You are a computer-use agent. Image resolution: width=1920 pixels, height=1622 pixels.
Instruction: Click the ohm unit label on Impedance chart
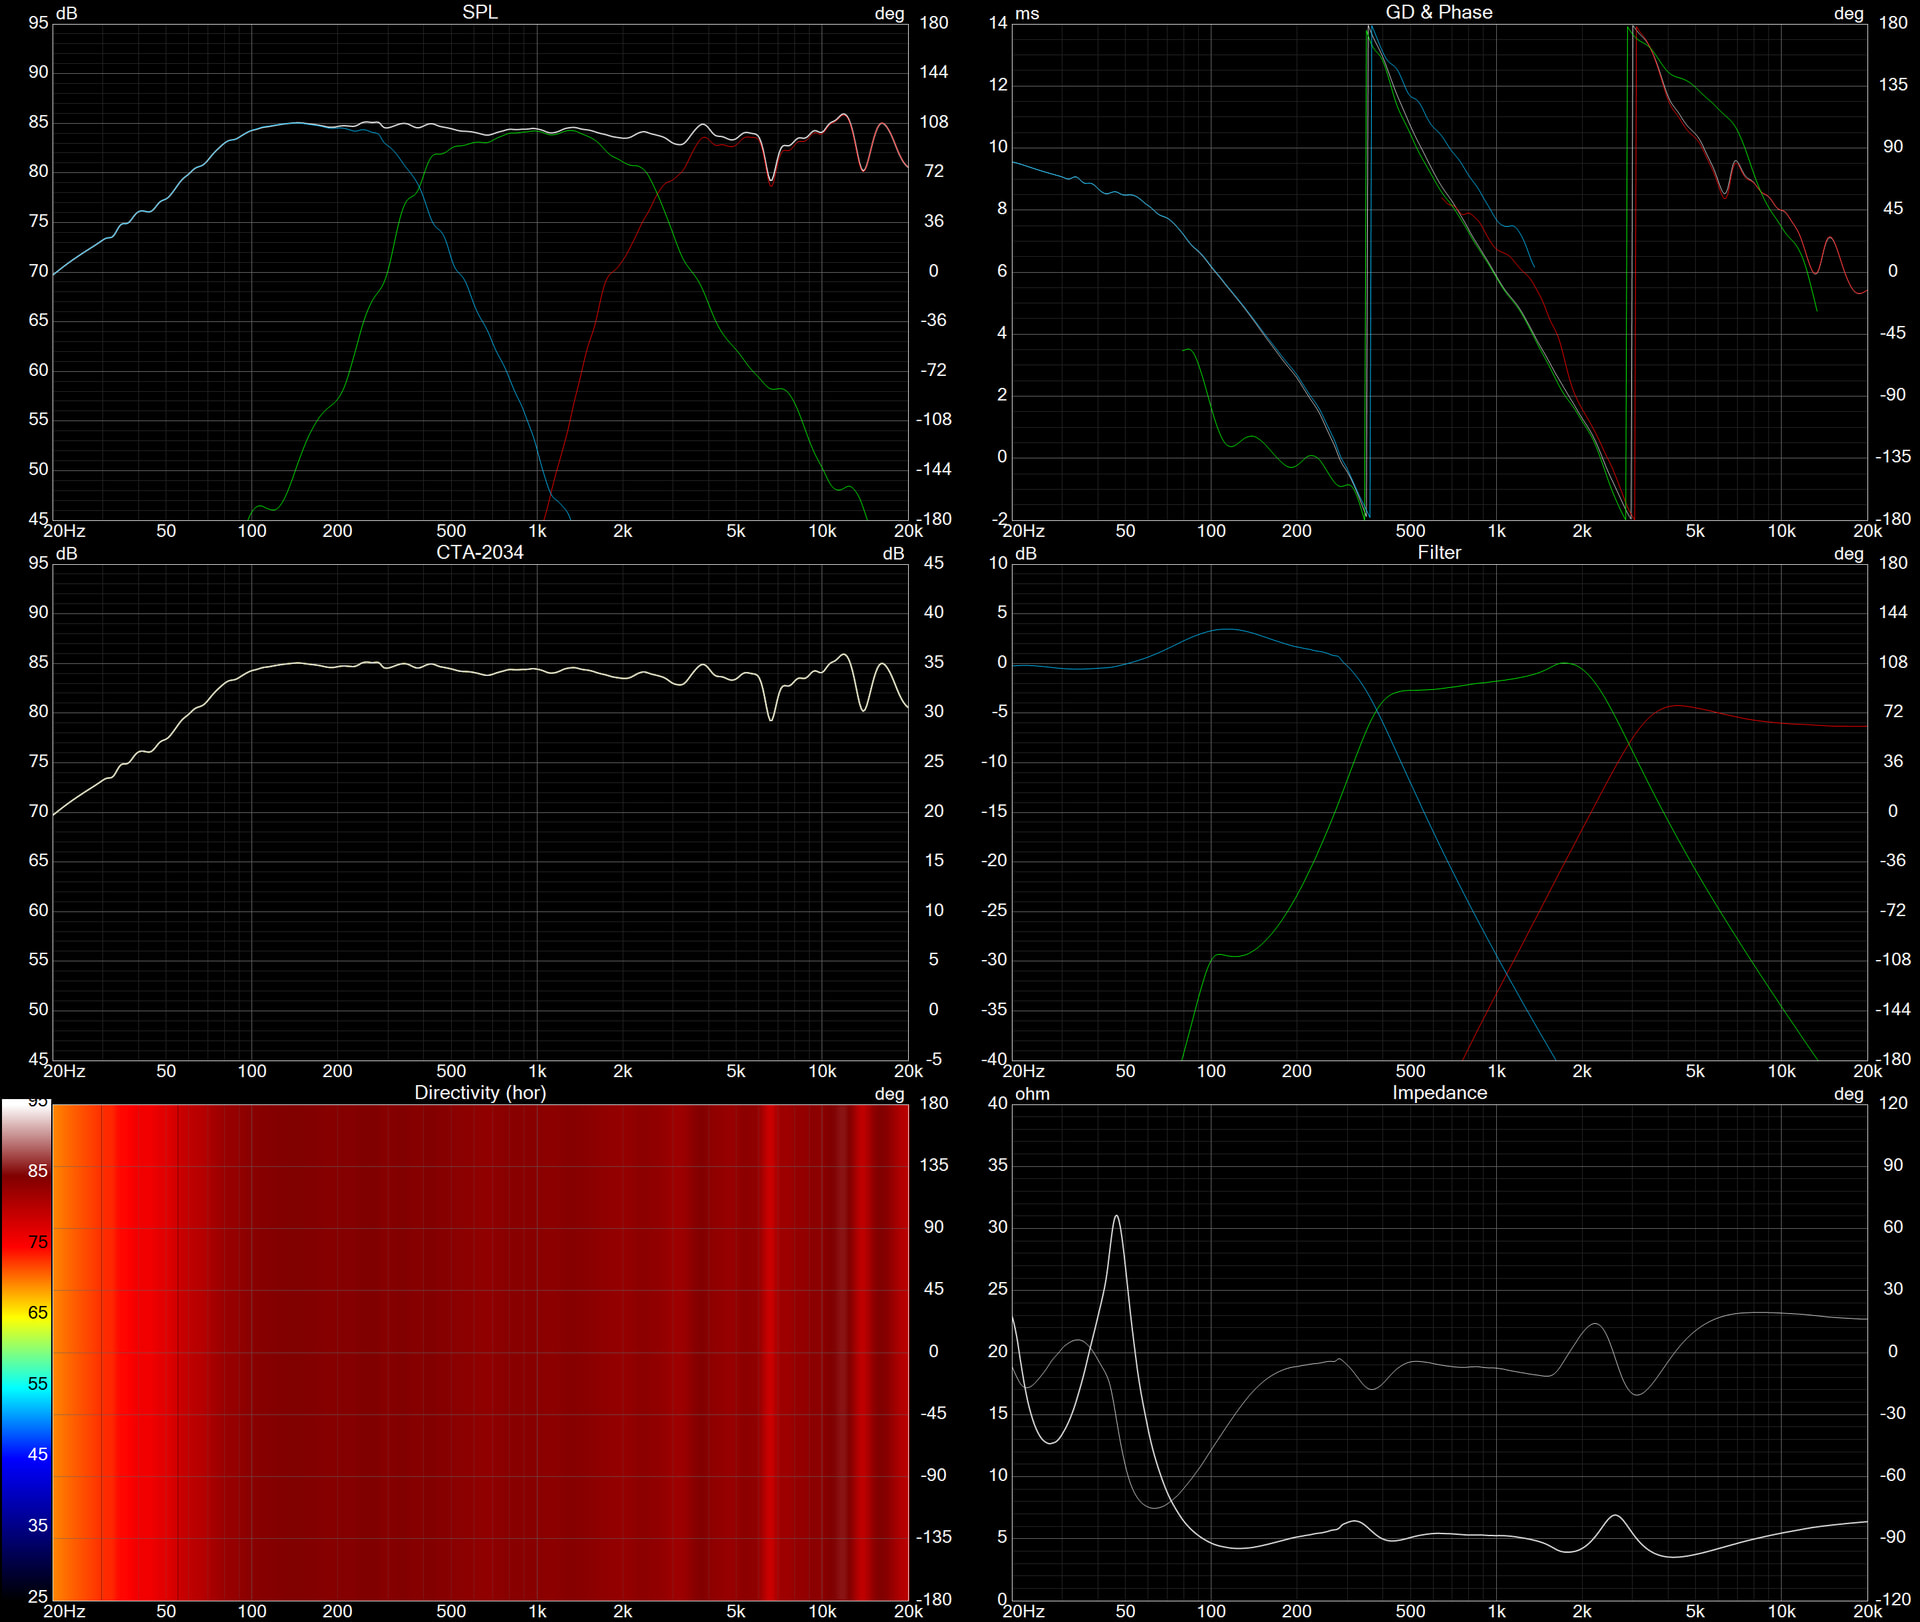pyautogui.click(x=1032, y=1093)
